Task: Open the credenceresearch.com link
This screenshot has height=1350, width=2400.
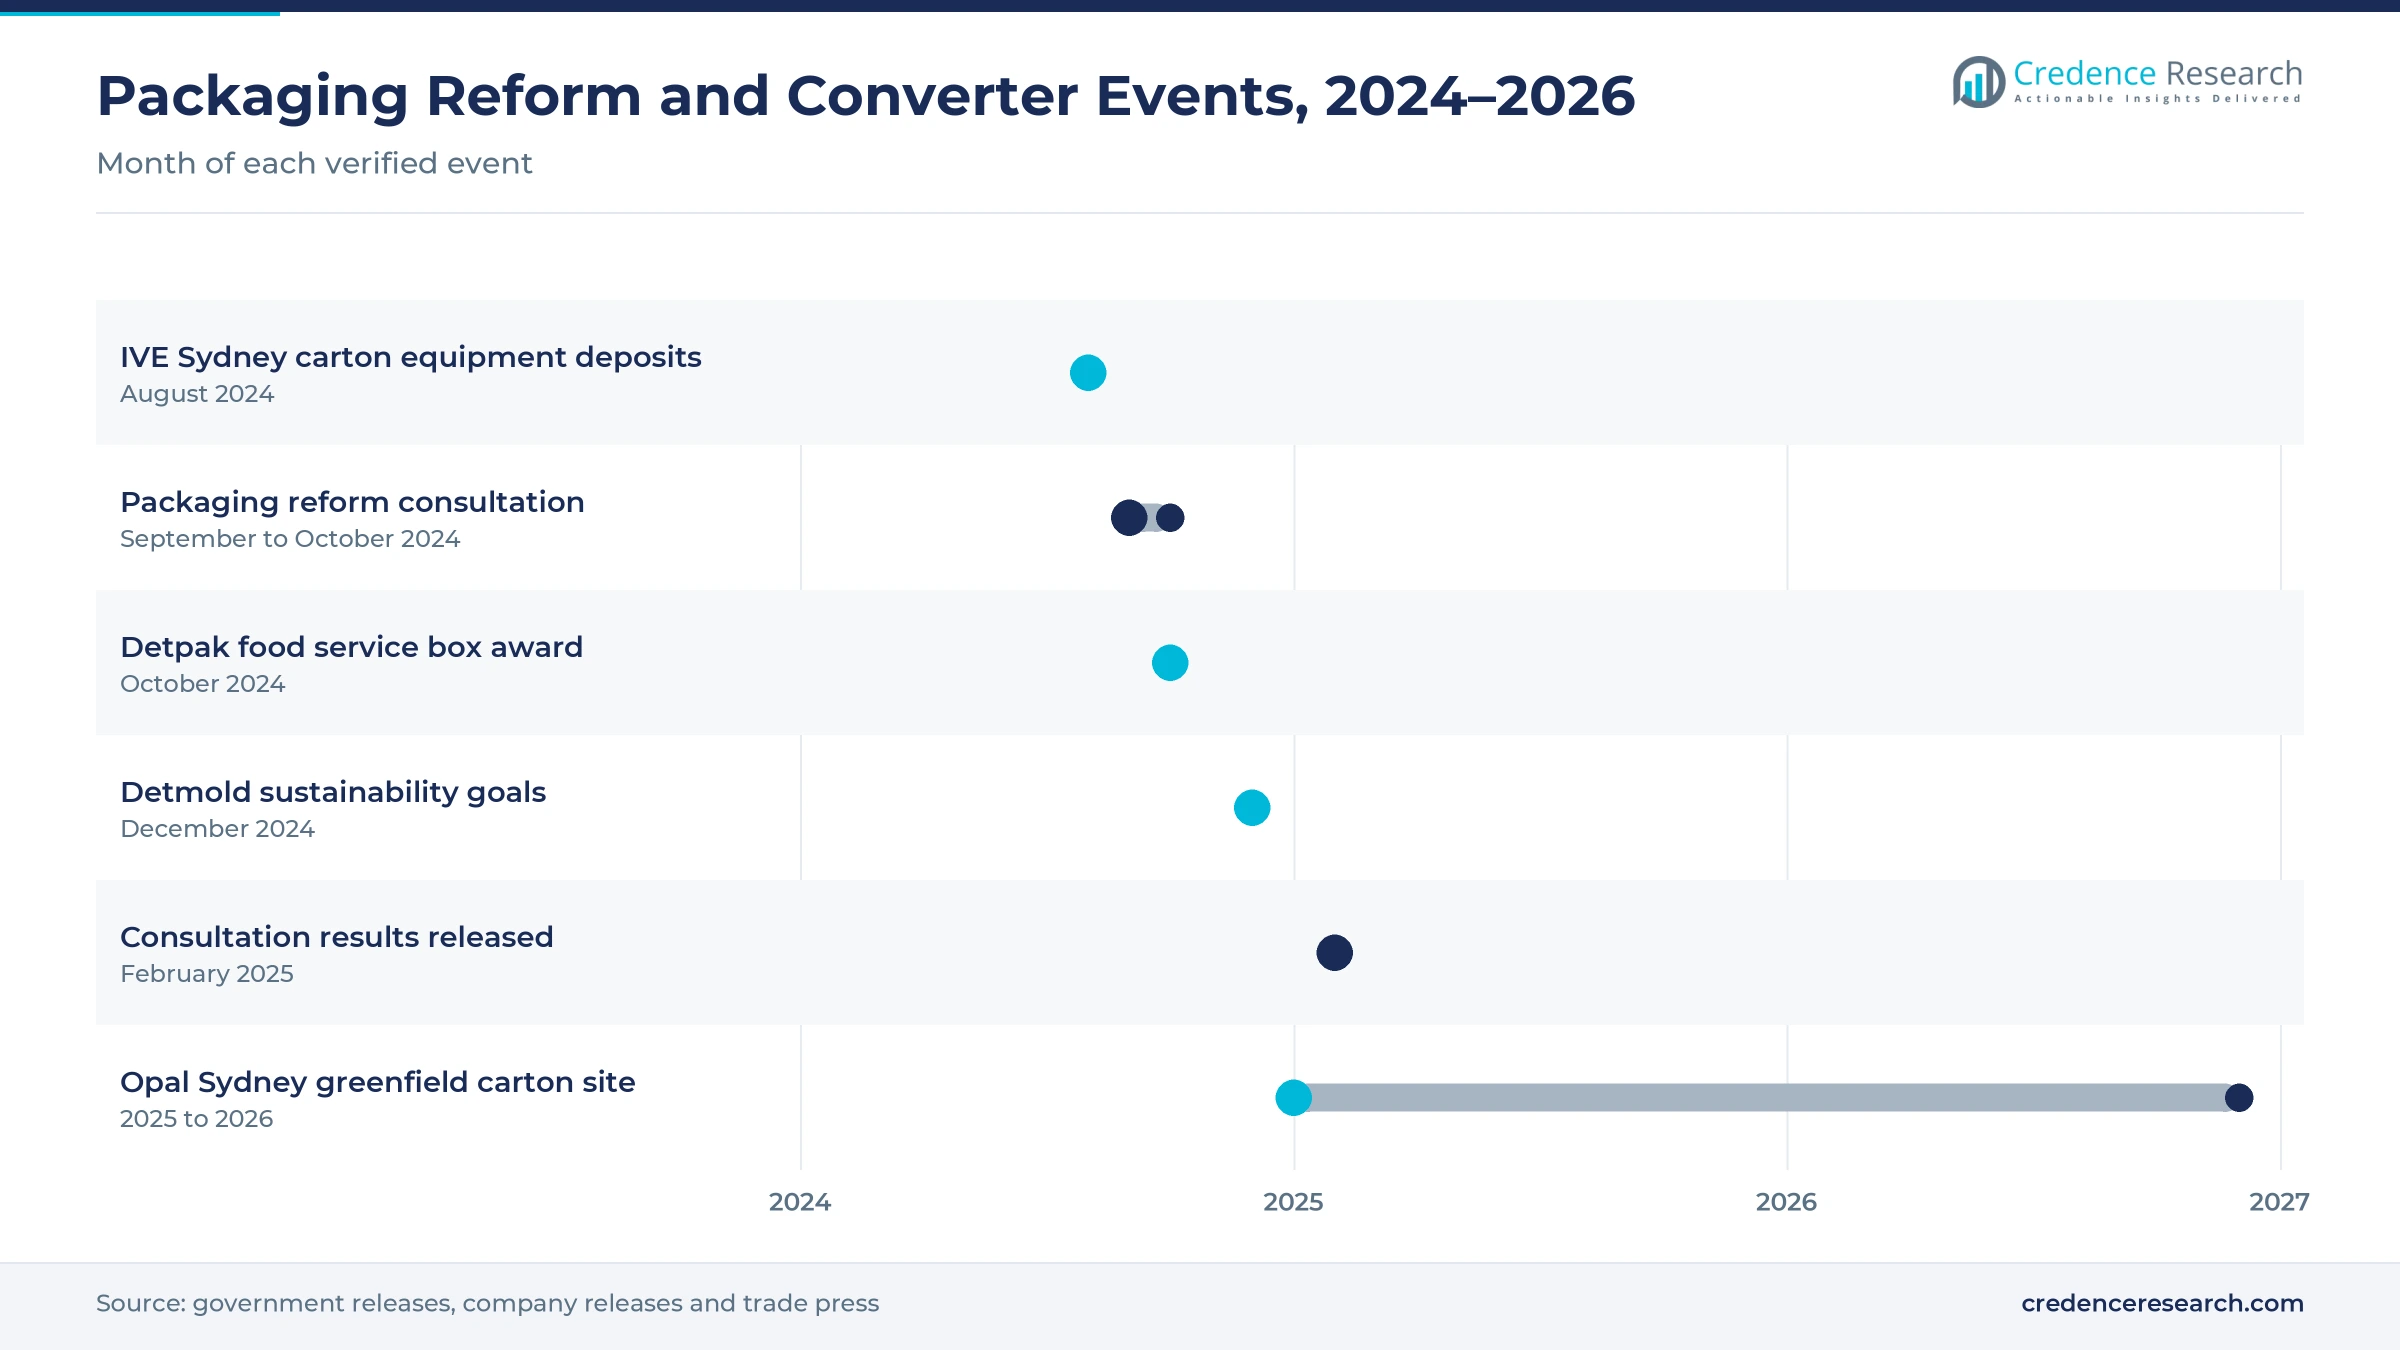Action: click(2162, 1303)
